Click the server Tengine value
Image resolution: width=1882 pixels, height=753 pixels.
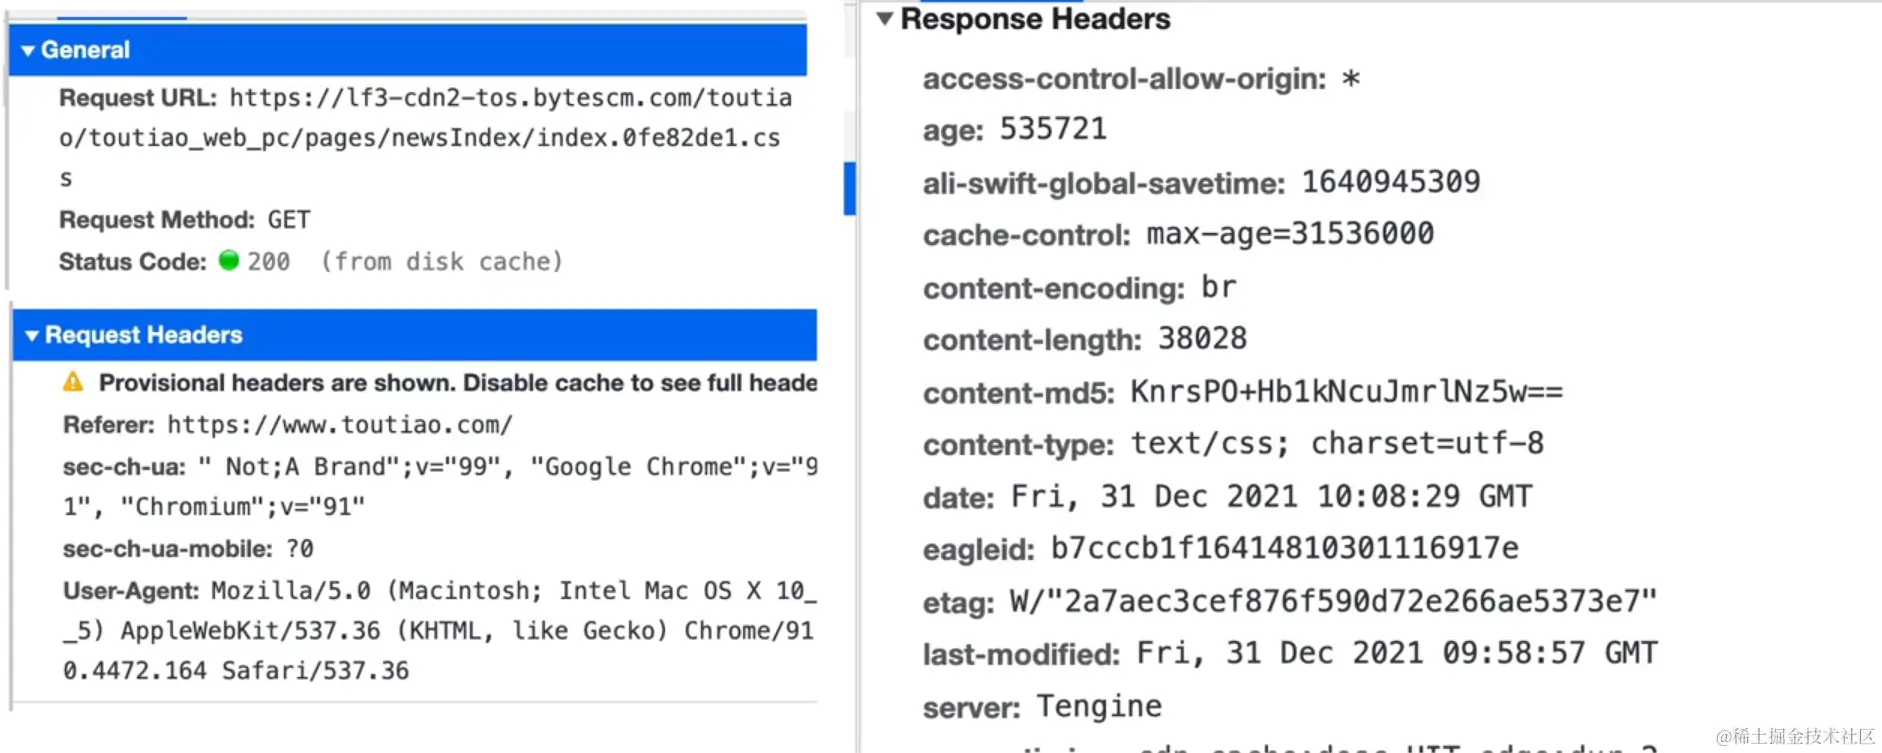click(1099, 707)
